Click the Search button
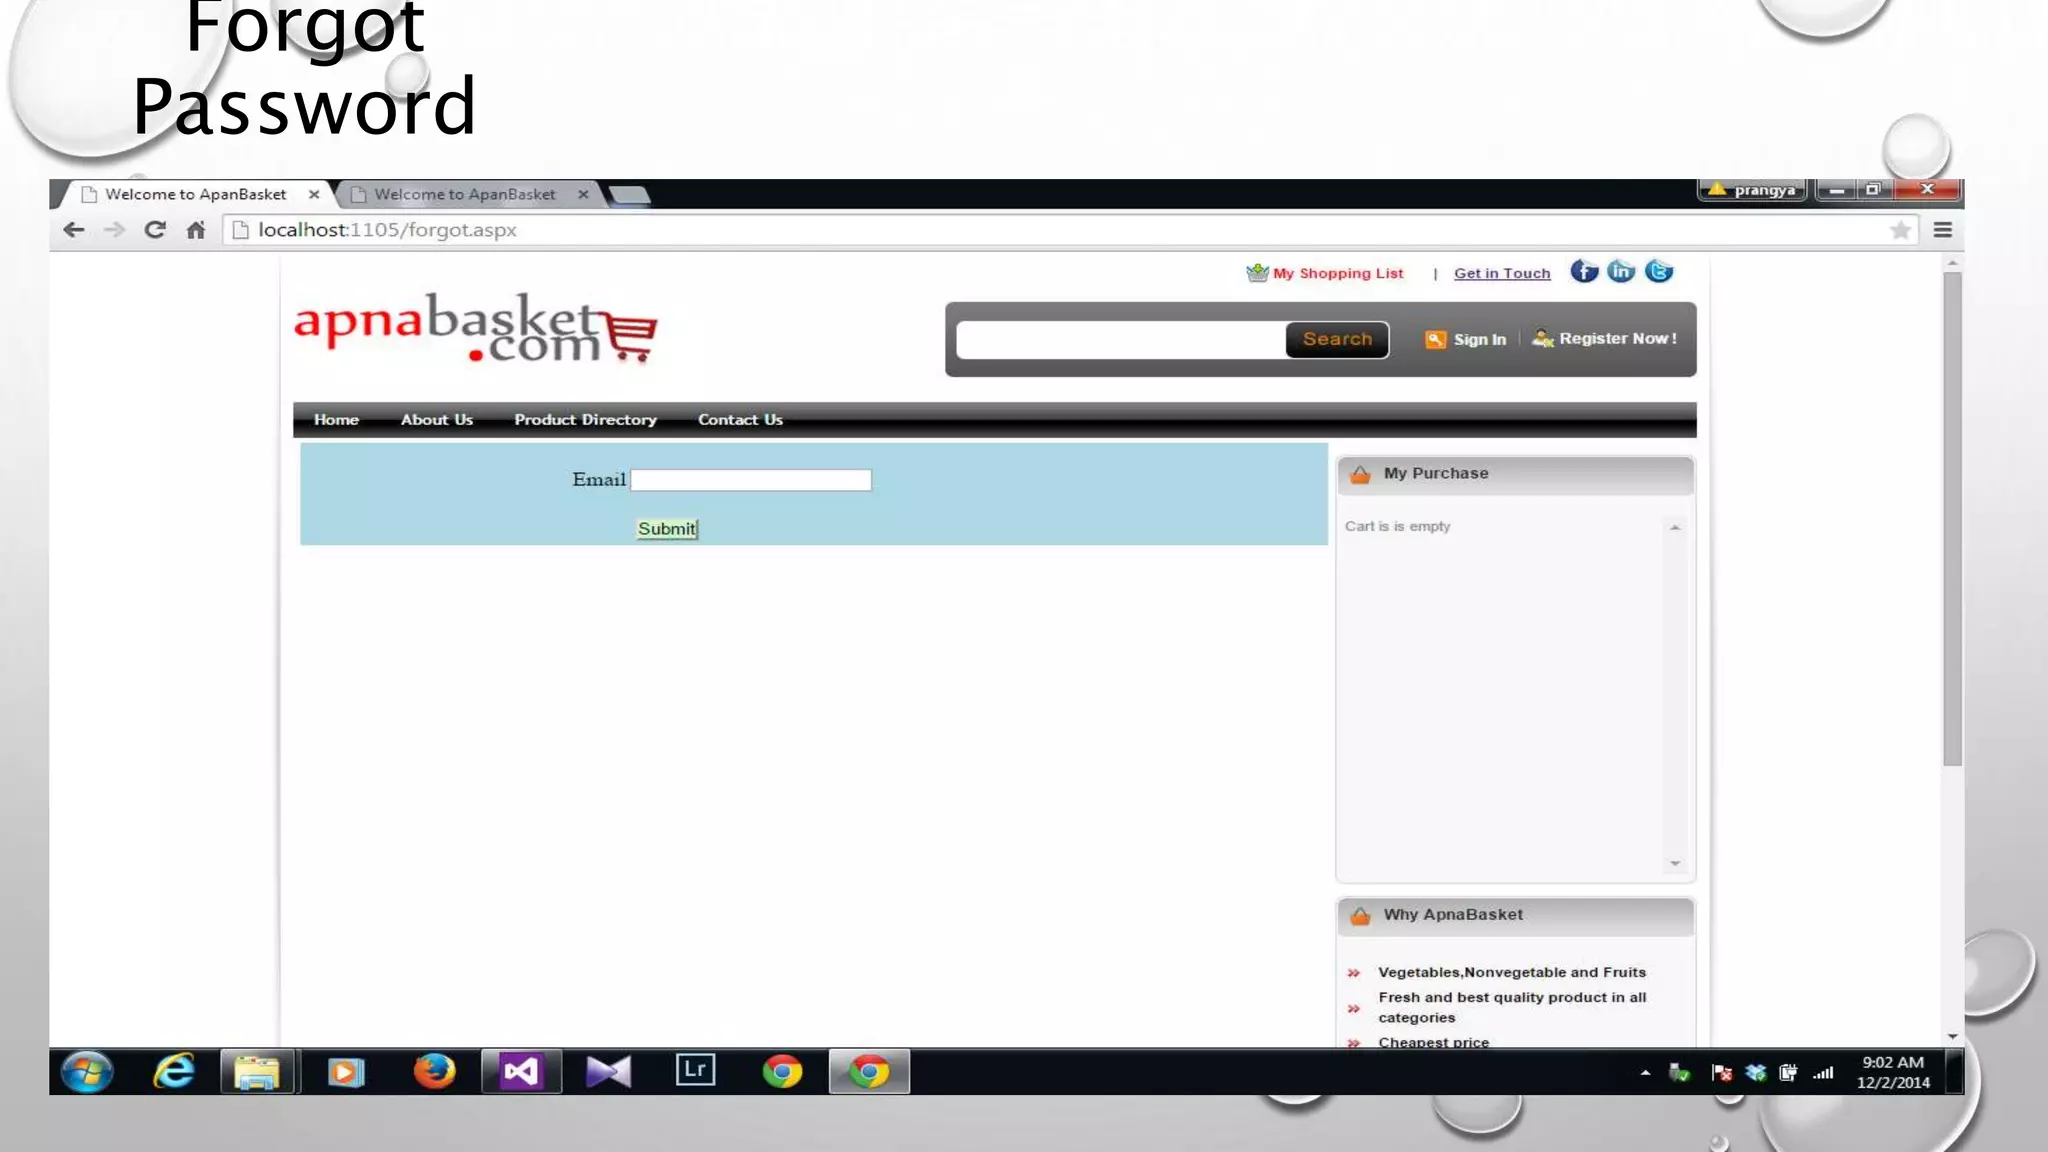Image resolution: width=2048 pixels, height=1152 pixels. coord(1337,340)
